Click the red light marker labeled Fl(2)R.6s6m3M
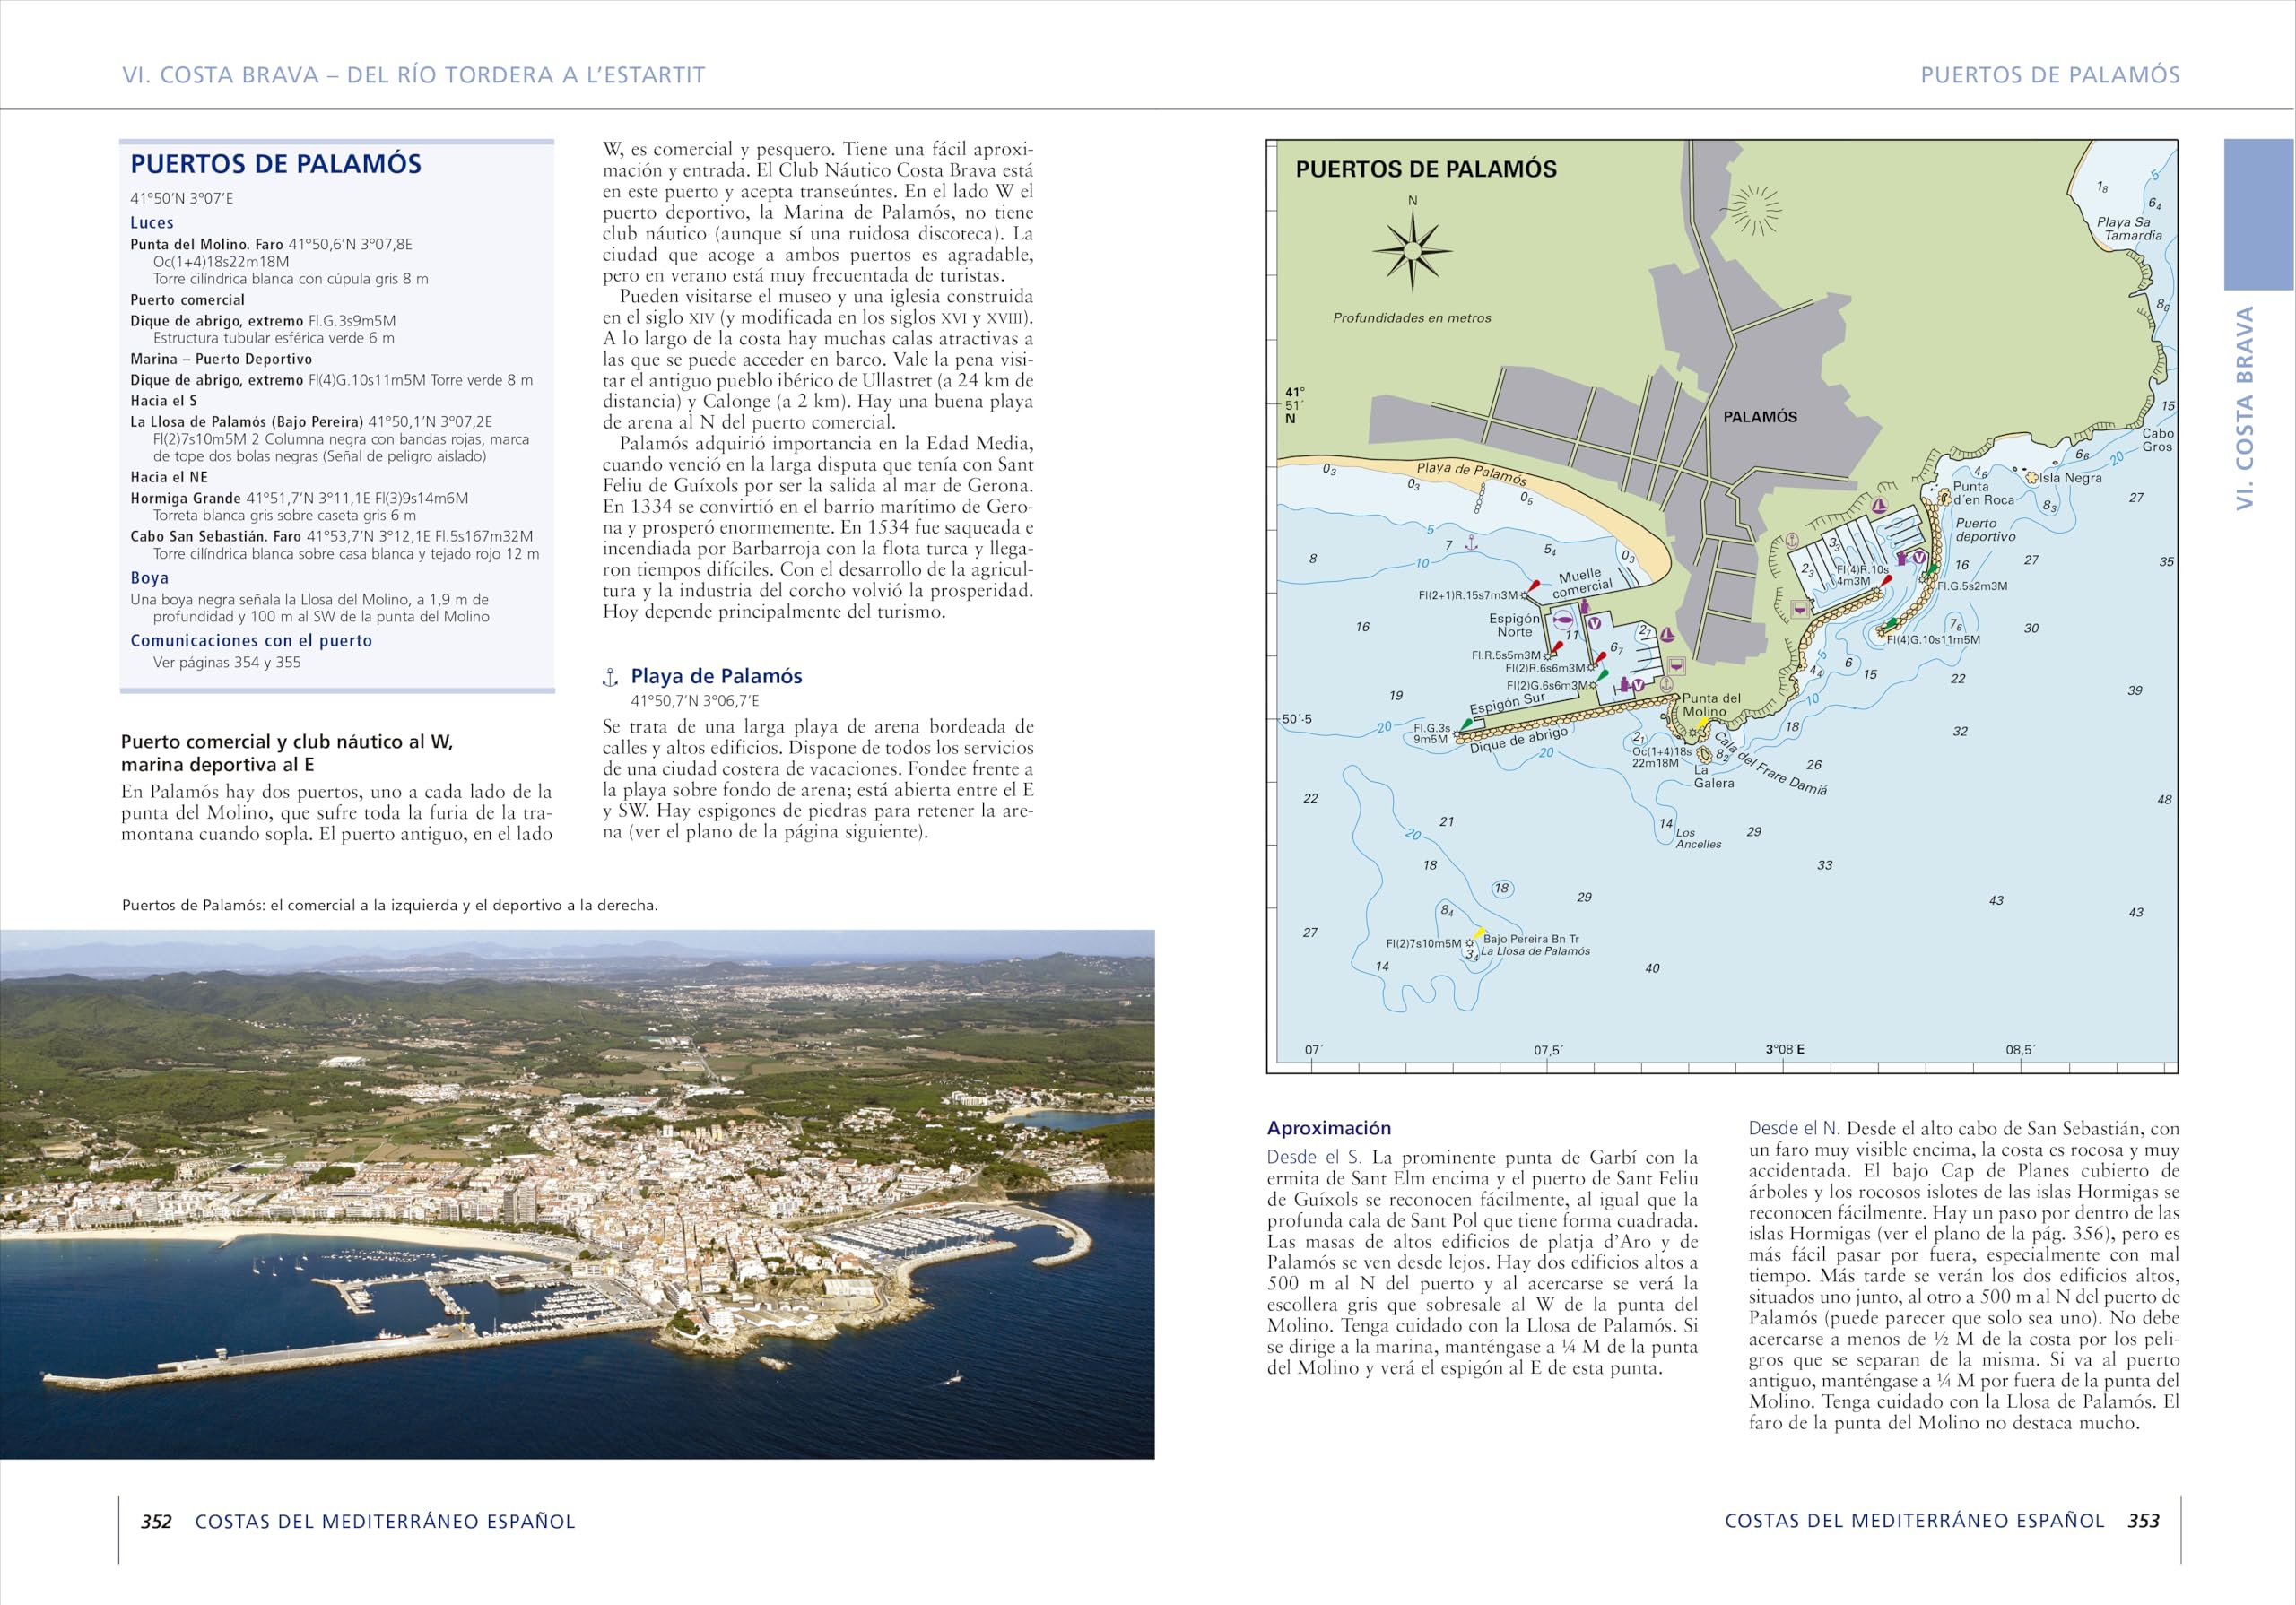This screenshot has width=2296, height=1605. pos(1600,658)
